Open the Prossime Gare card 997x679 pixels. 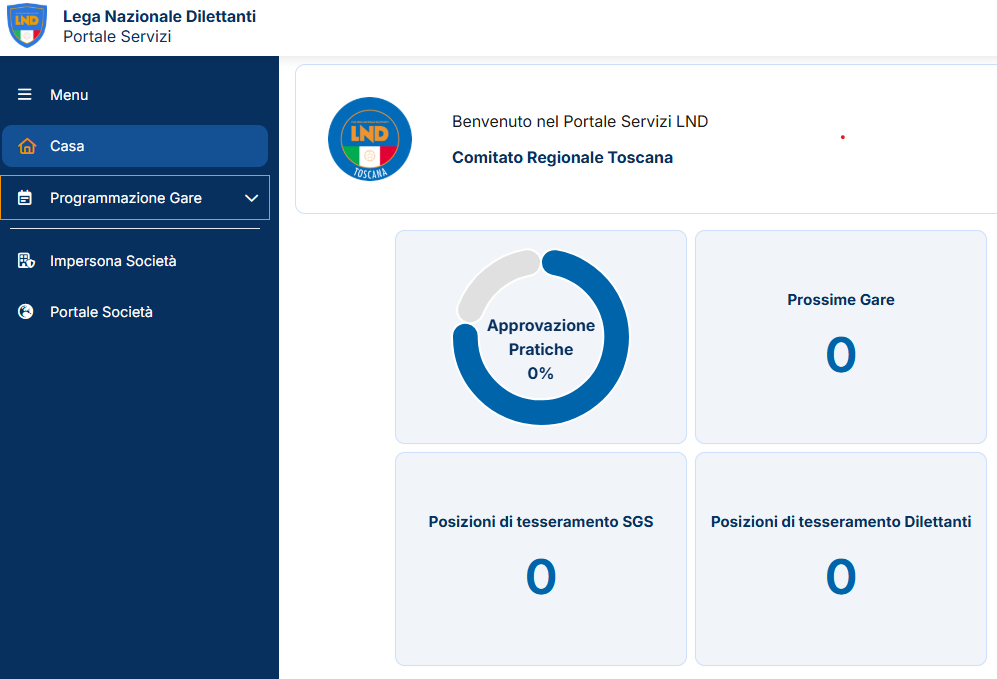pos(840,337)
